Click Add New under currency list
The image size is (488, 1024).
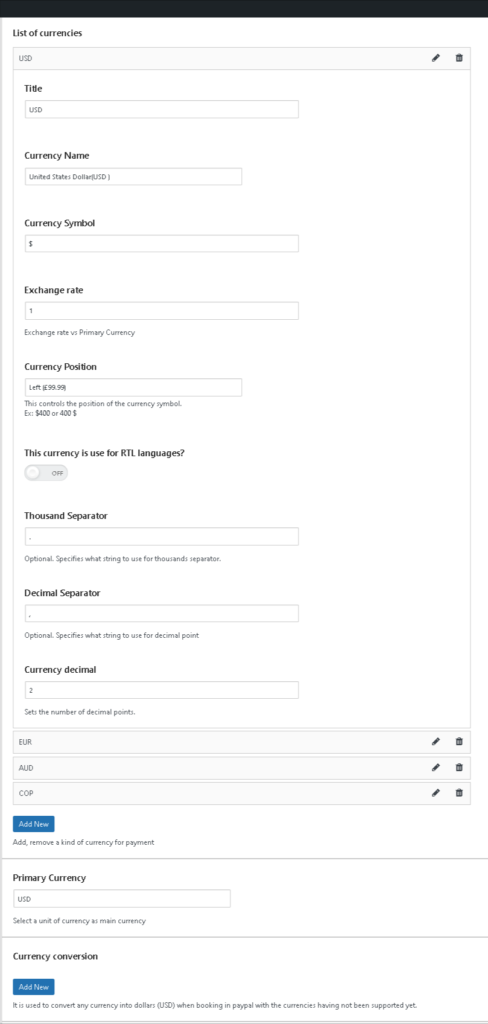[33, 824]
